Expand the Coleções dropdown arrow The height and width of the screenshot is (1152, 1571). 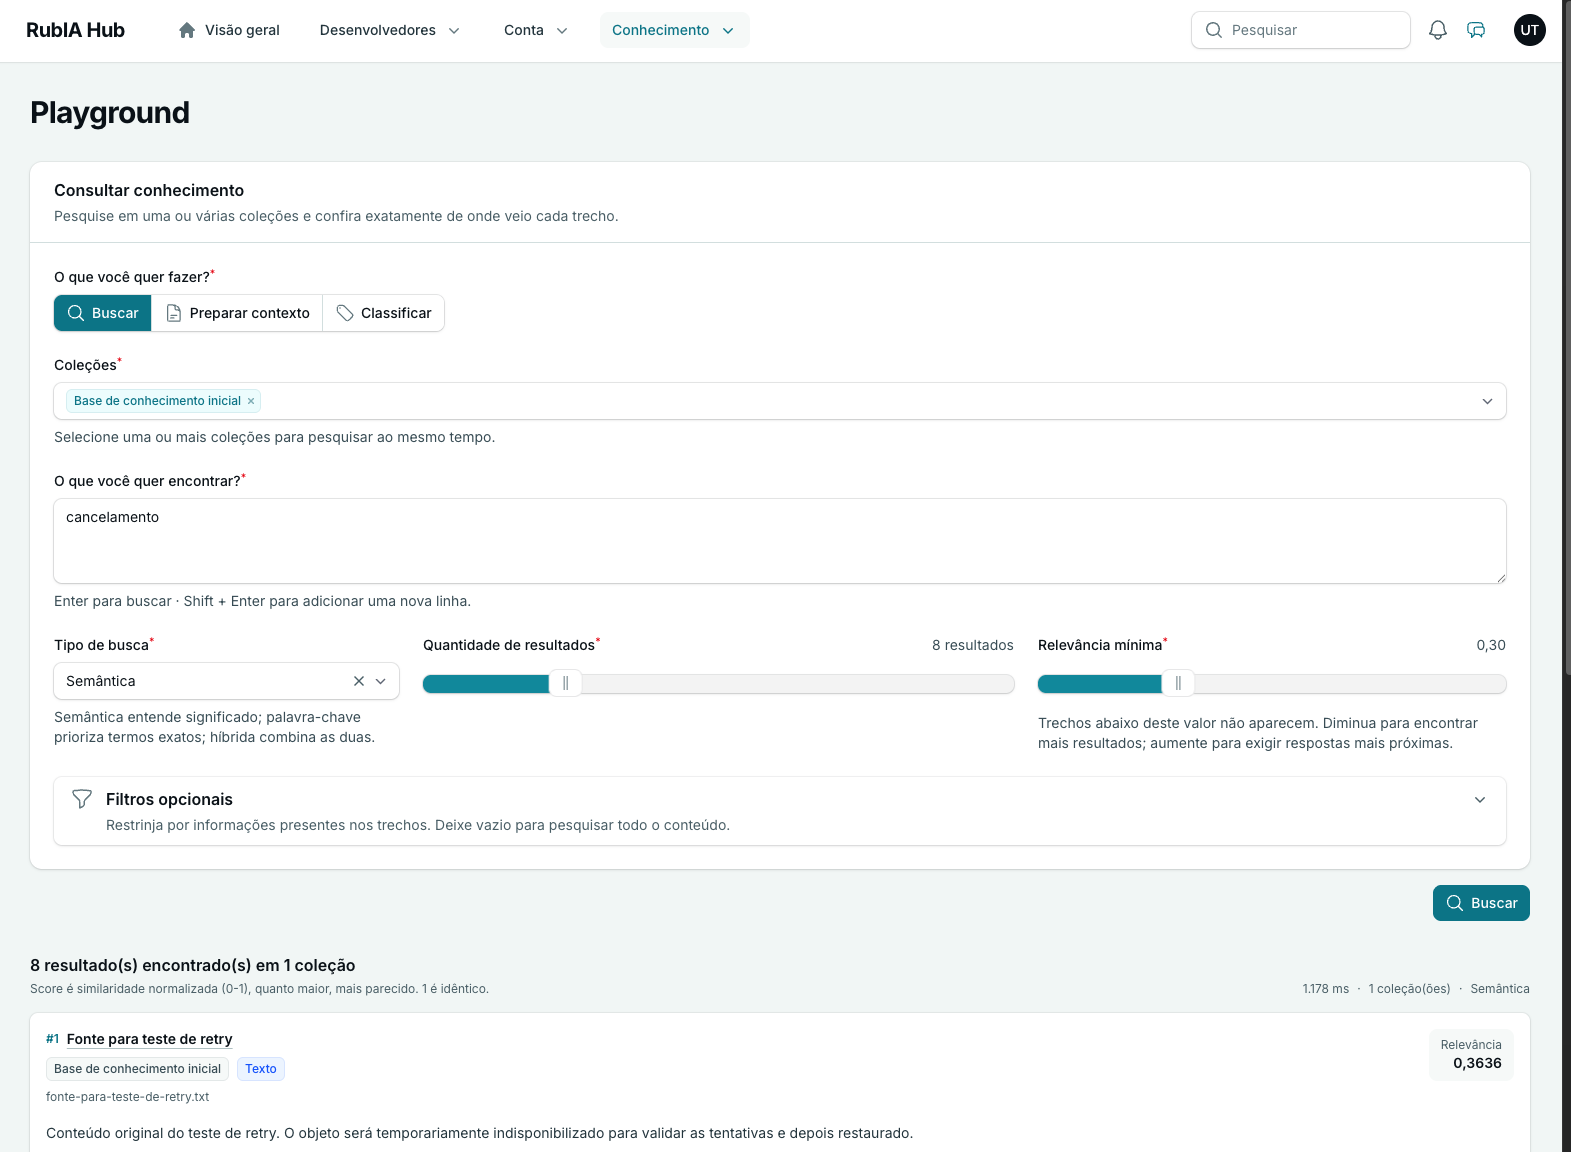1487,401
